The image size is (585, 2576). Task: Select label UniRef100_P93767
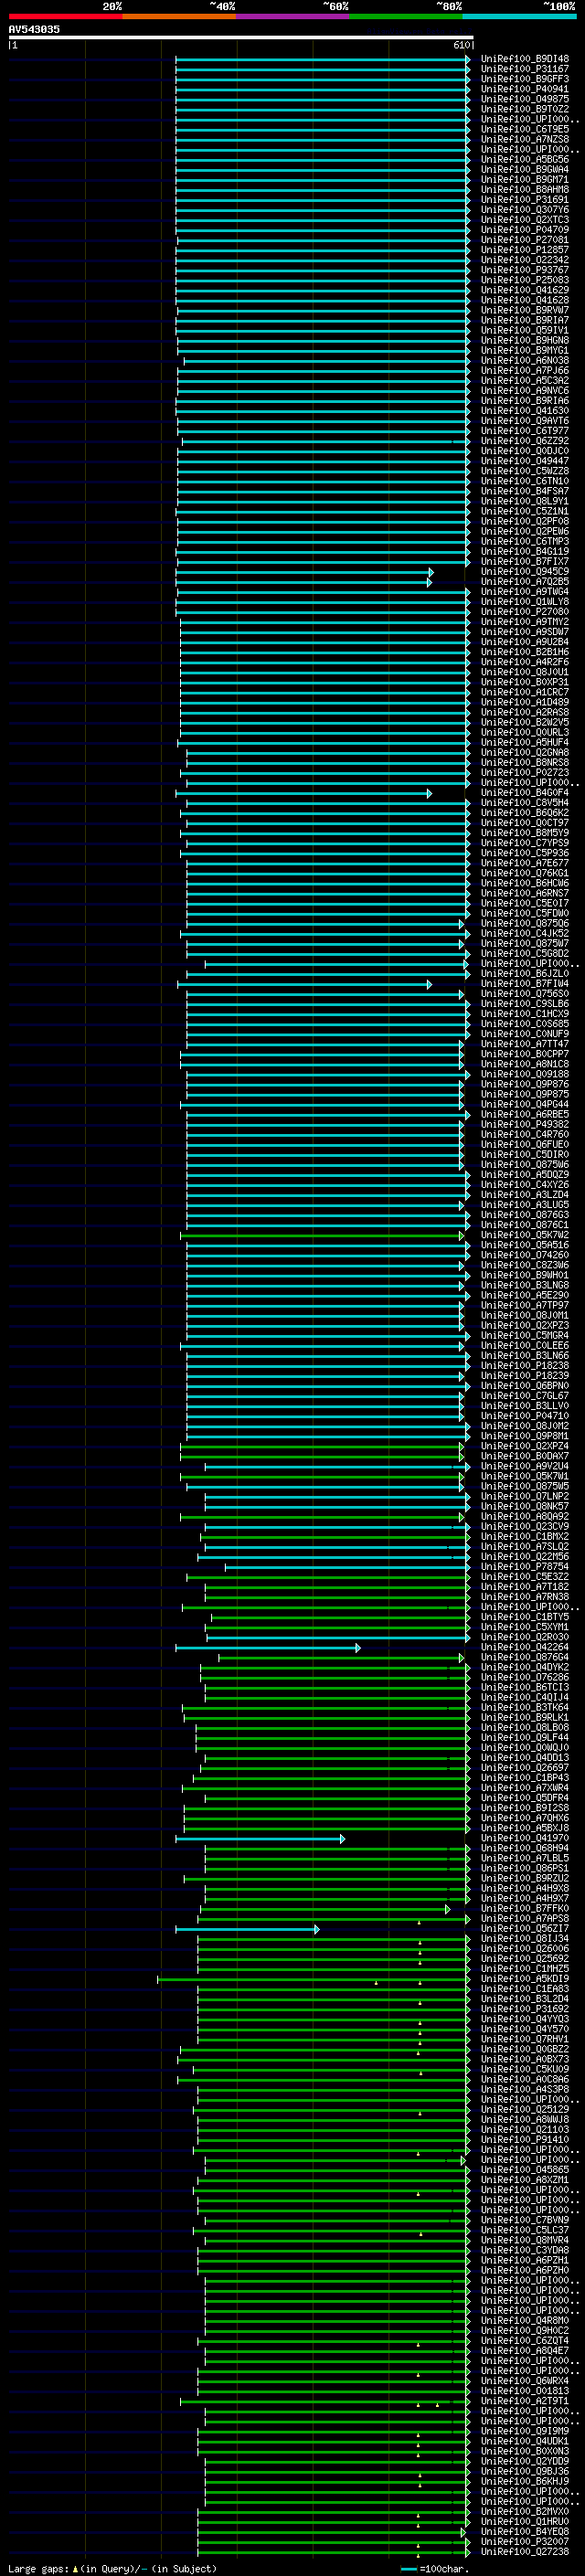tap(524, 270)
